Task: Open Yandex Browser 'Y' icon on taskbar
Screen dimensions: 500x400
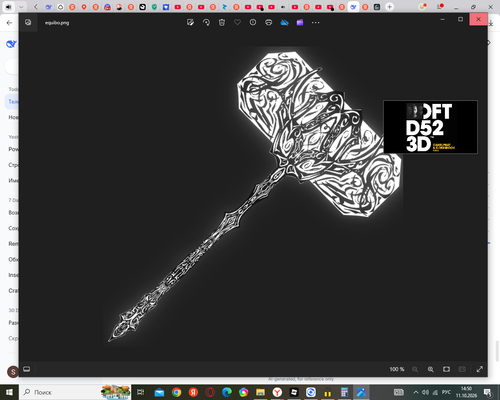Action: 277,392
